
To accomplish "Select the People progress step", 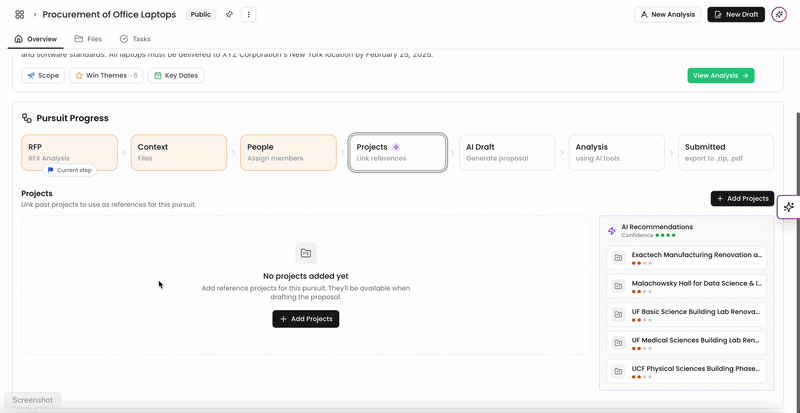I will pos(288,152).
